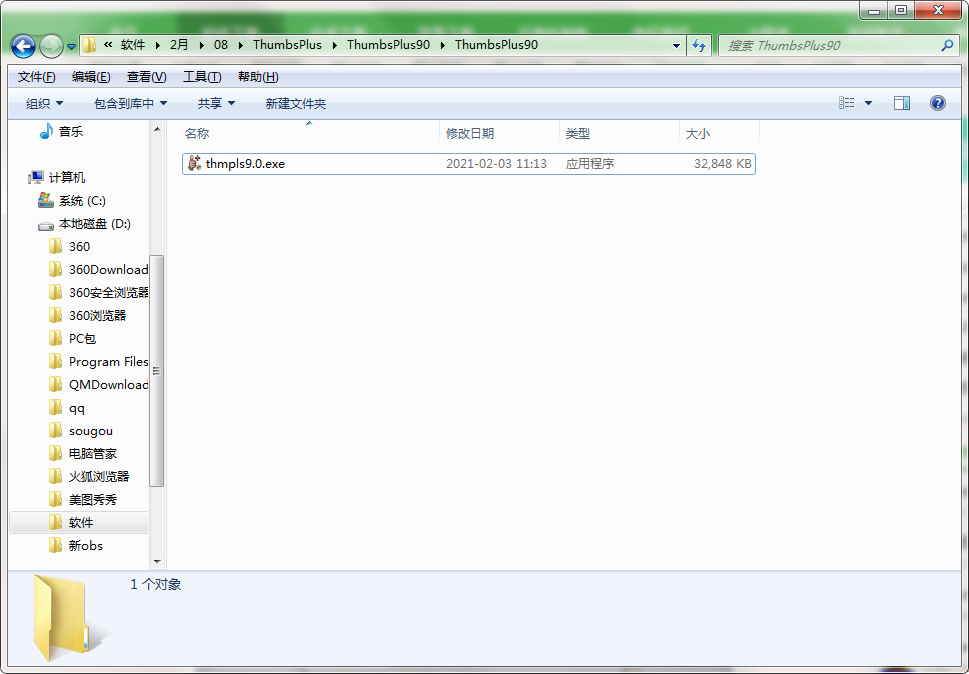The height and width of the screenshot is (674, 969).
Task: Select 计算机 in the navigation pane
Action: coord(67,177)
